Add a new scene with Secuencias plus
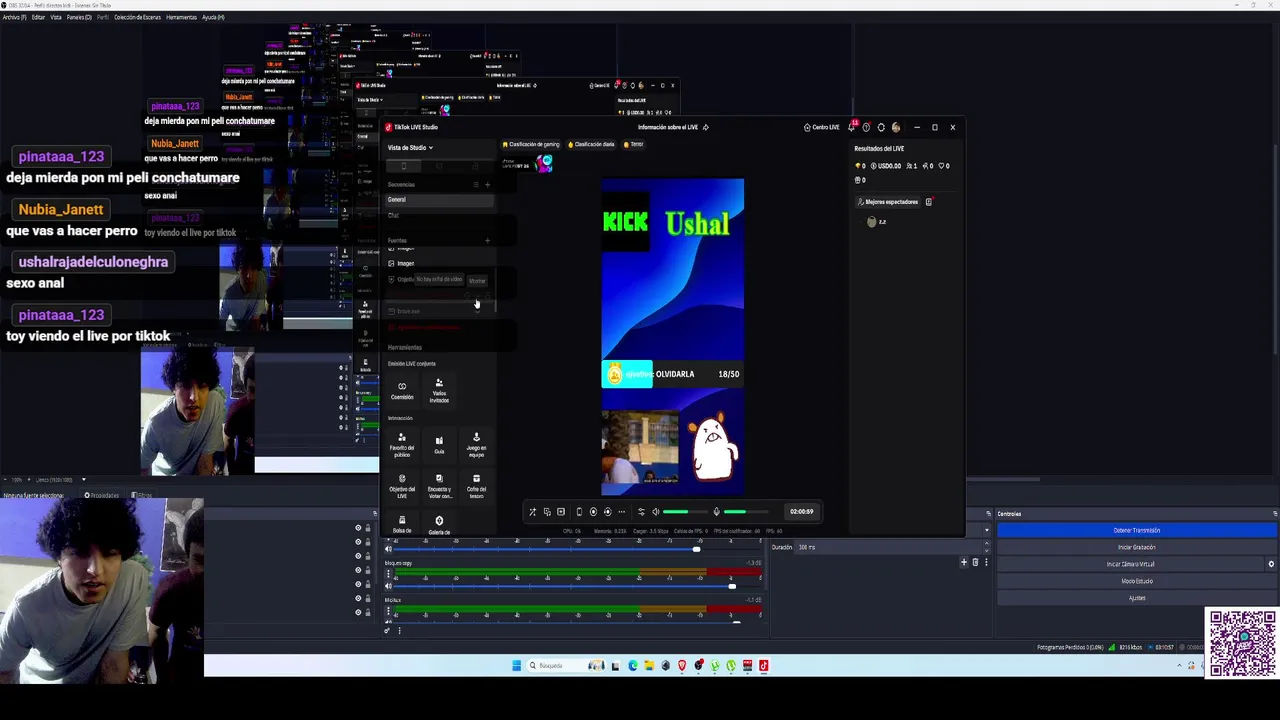This screenshot has height=720, width=1280. point(488,184)
